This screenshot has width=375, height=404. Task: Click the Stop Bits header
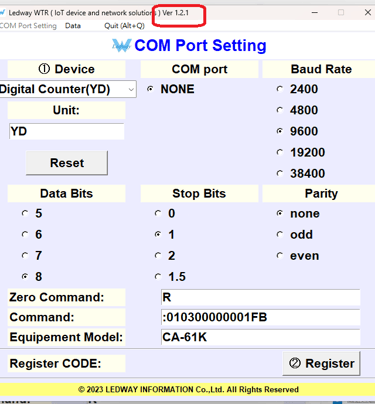[199, 193]
